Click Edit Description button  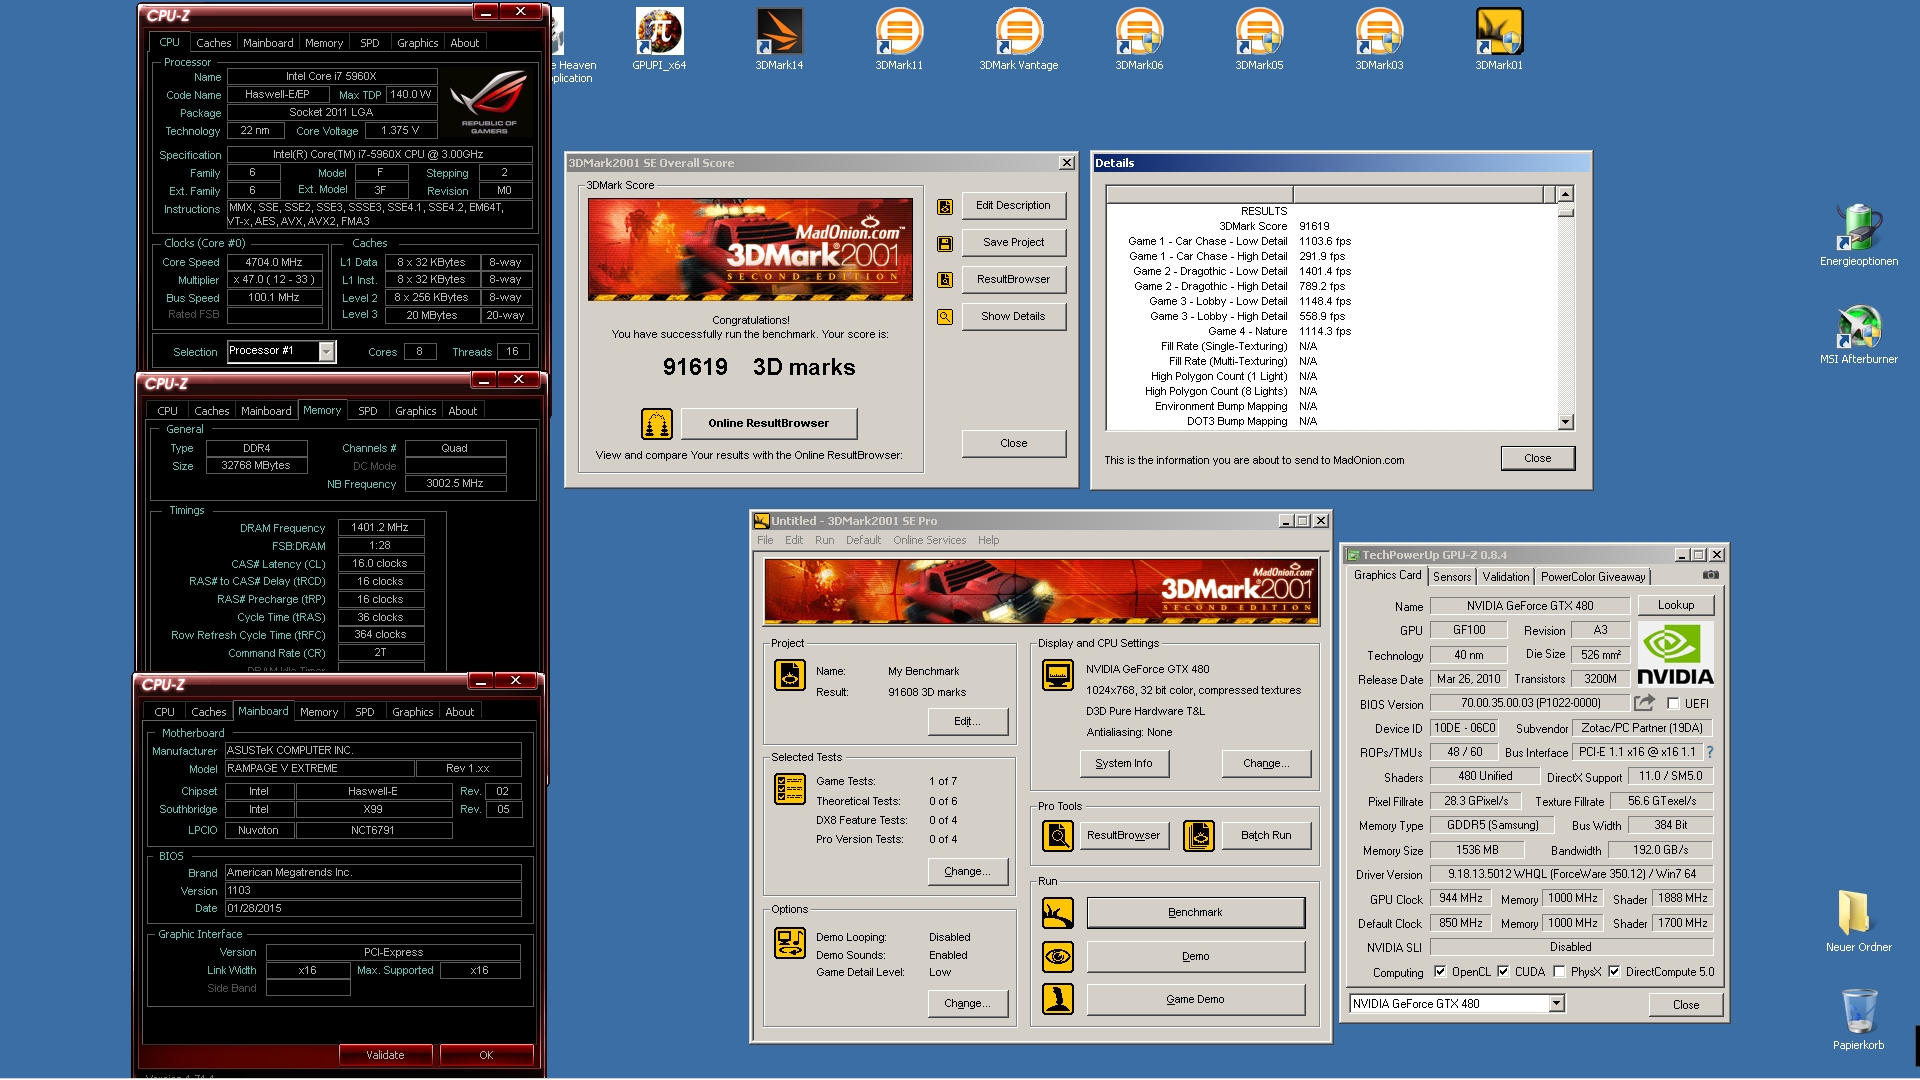1013,206
